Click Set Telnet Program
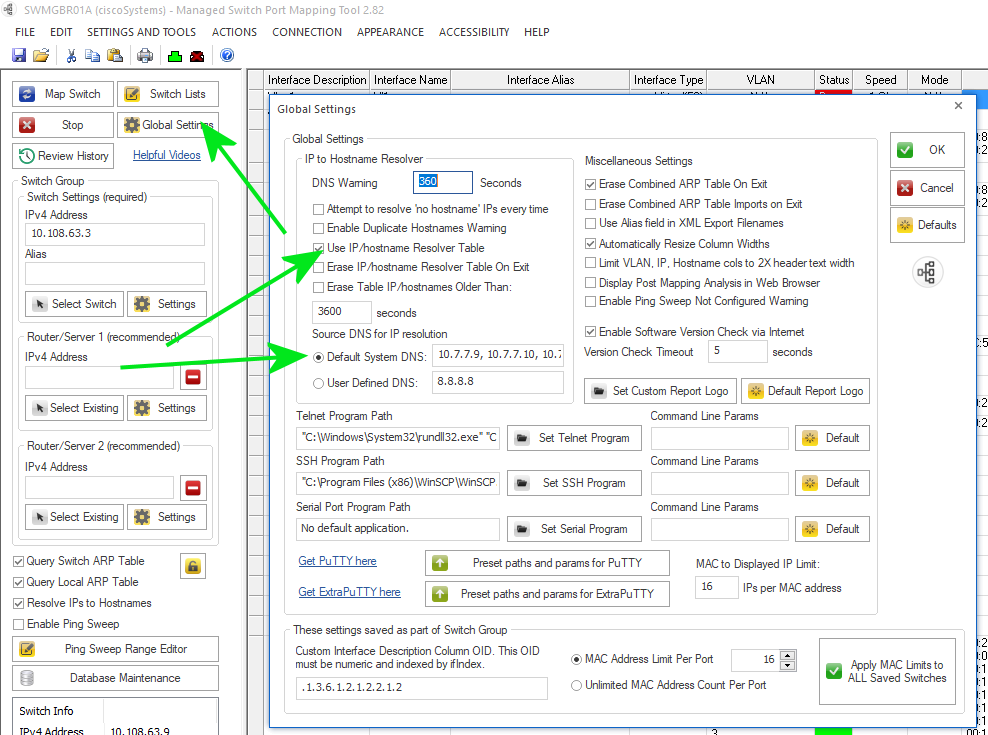 (x=574, y=438)
